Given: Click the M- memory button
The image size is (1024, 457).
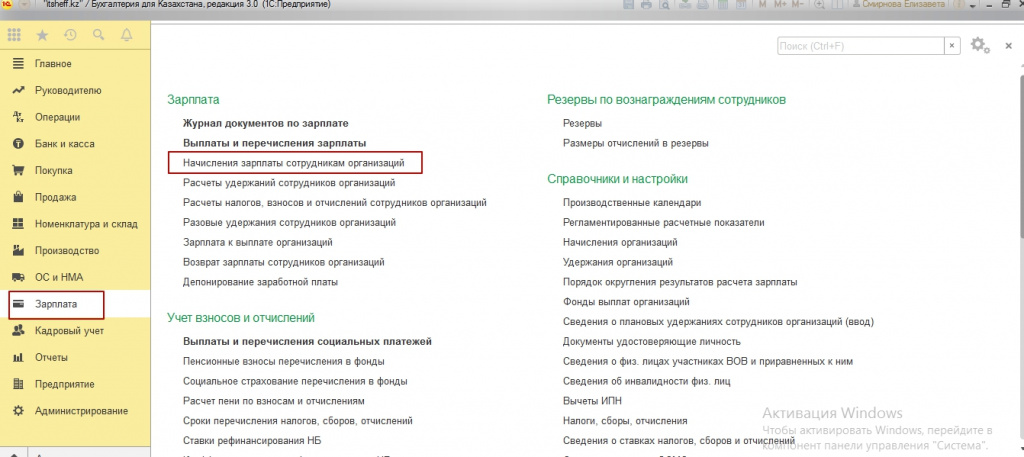Looking at the screenshot, I should 797,4.
